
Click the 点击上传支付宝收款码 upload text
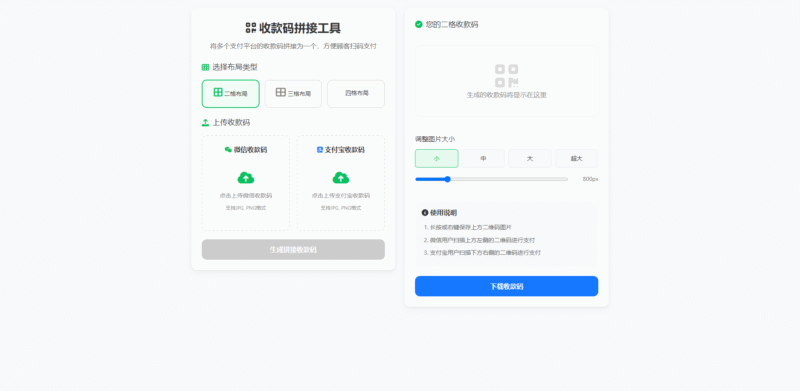(x=341, y=196)
